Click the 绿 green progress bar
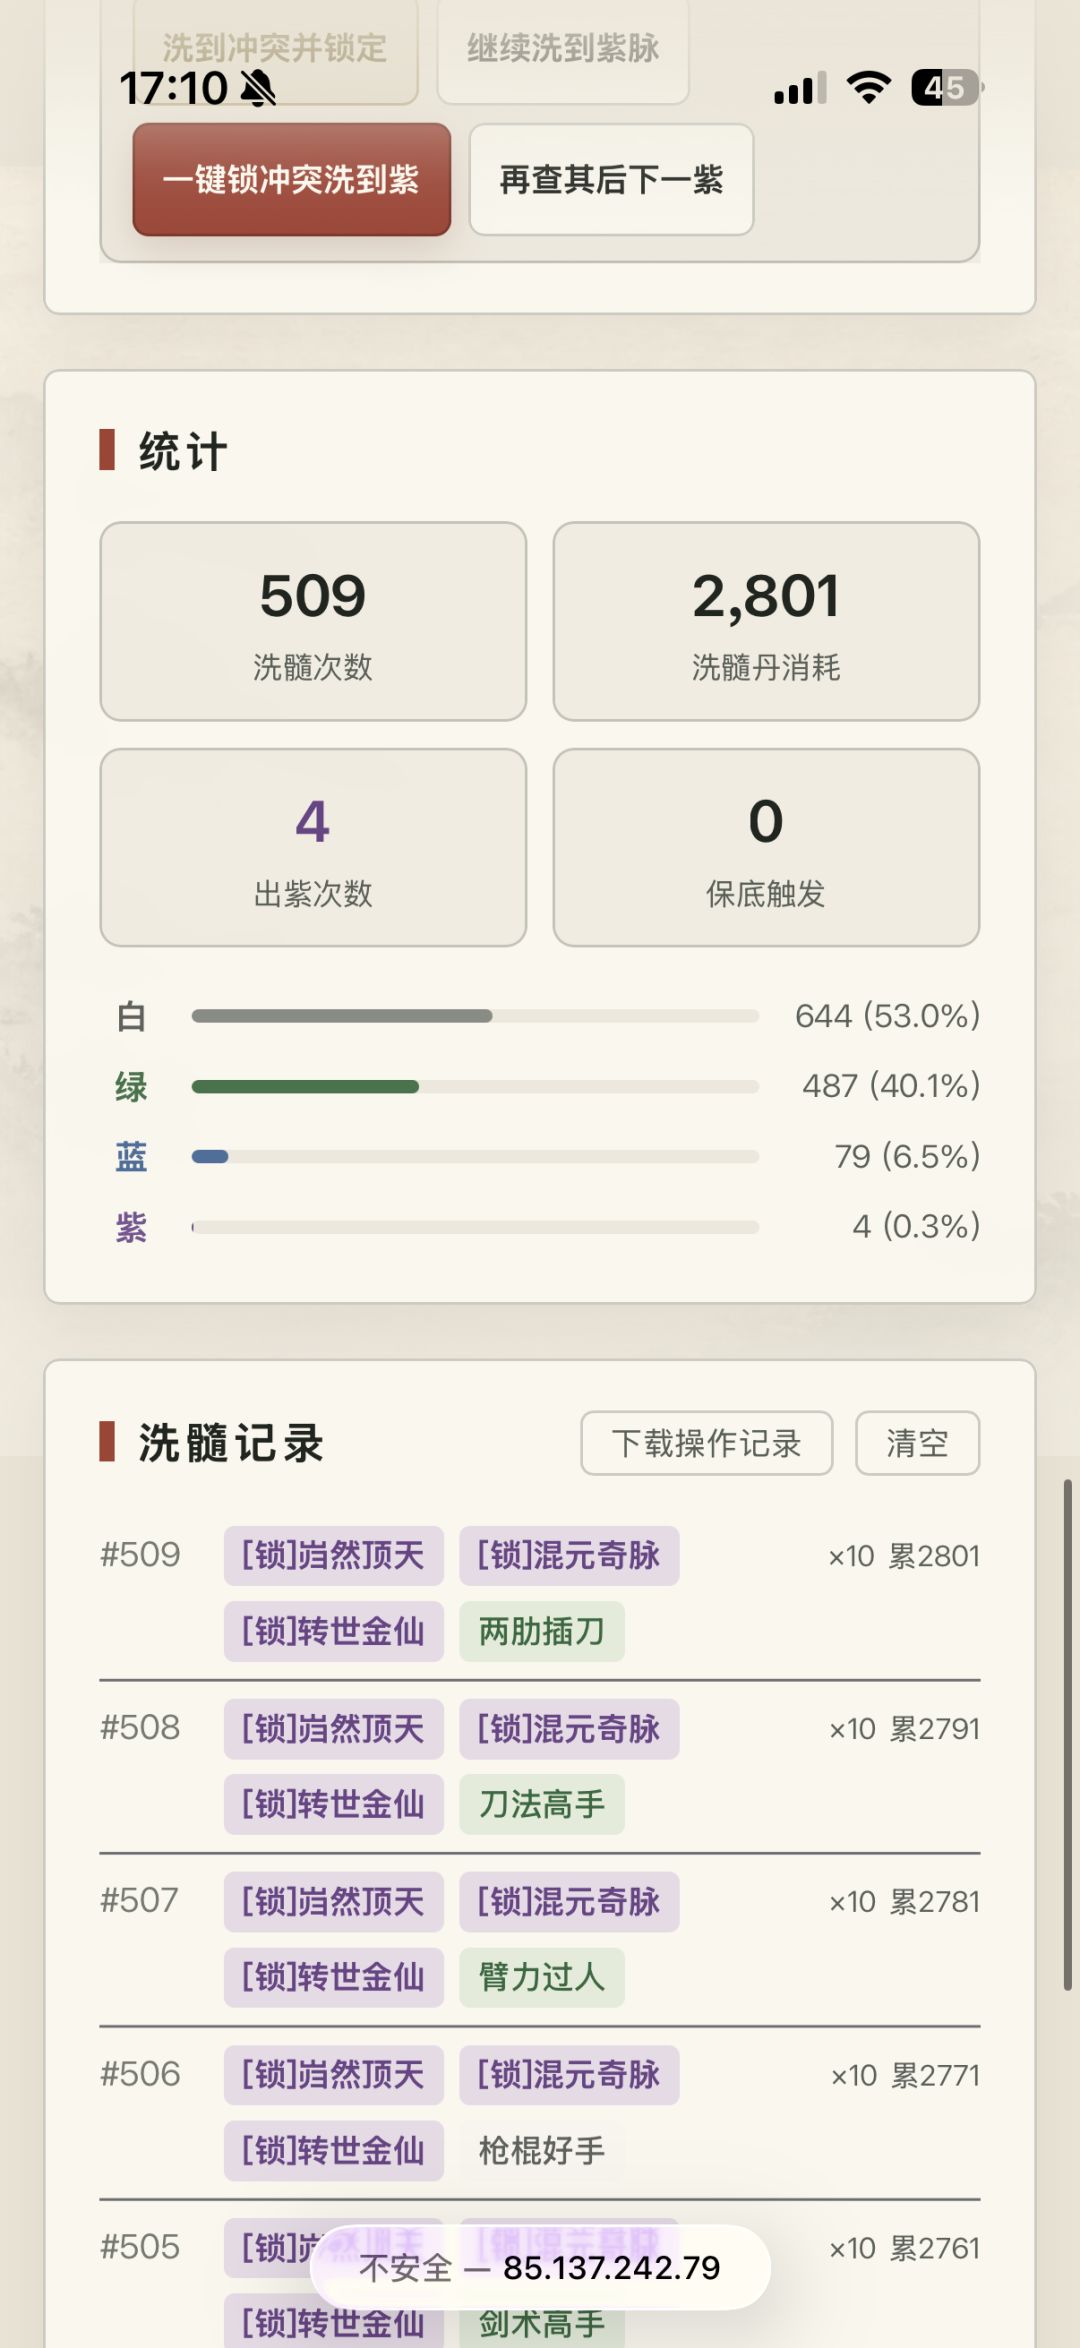 click(475, 1086)
